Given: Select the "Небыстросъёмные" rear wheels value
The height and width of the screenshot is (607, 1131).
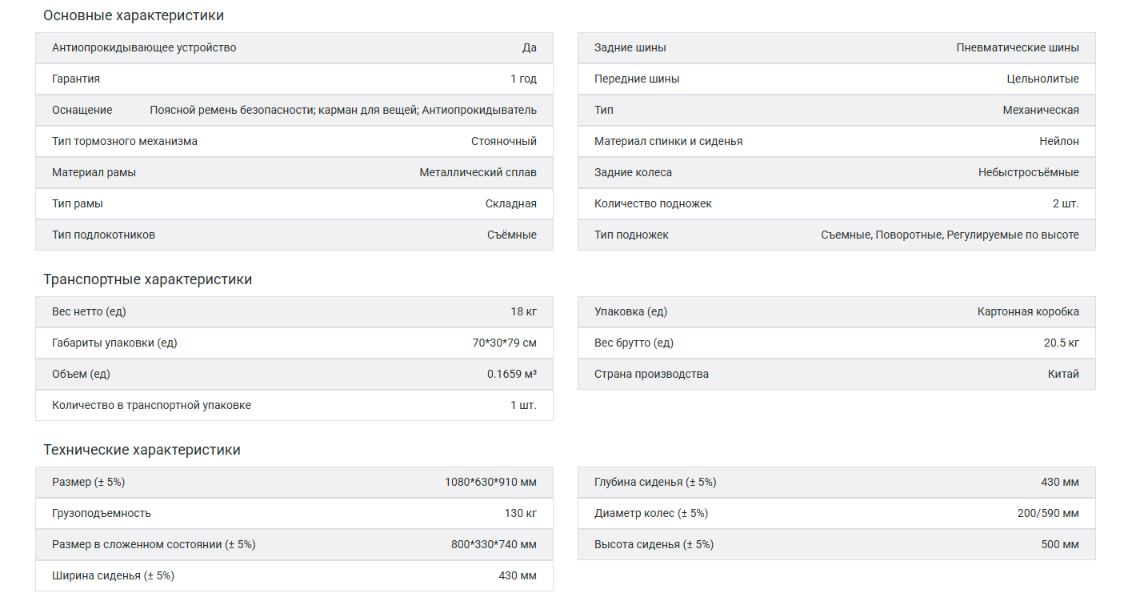Looking at the screenshot, I should [x=1028, y=173].
